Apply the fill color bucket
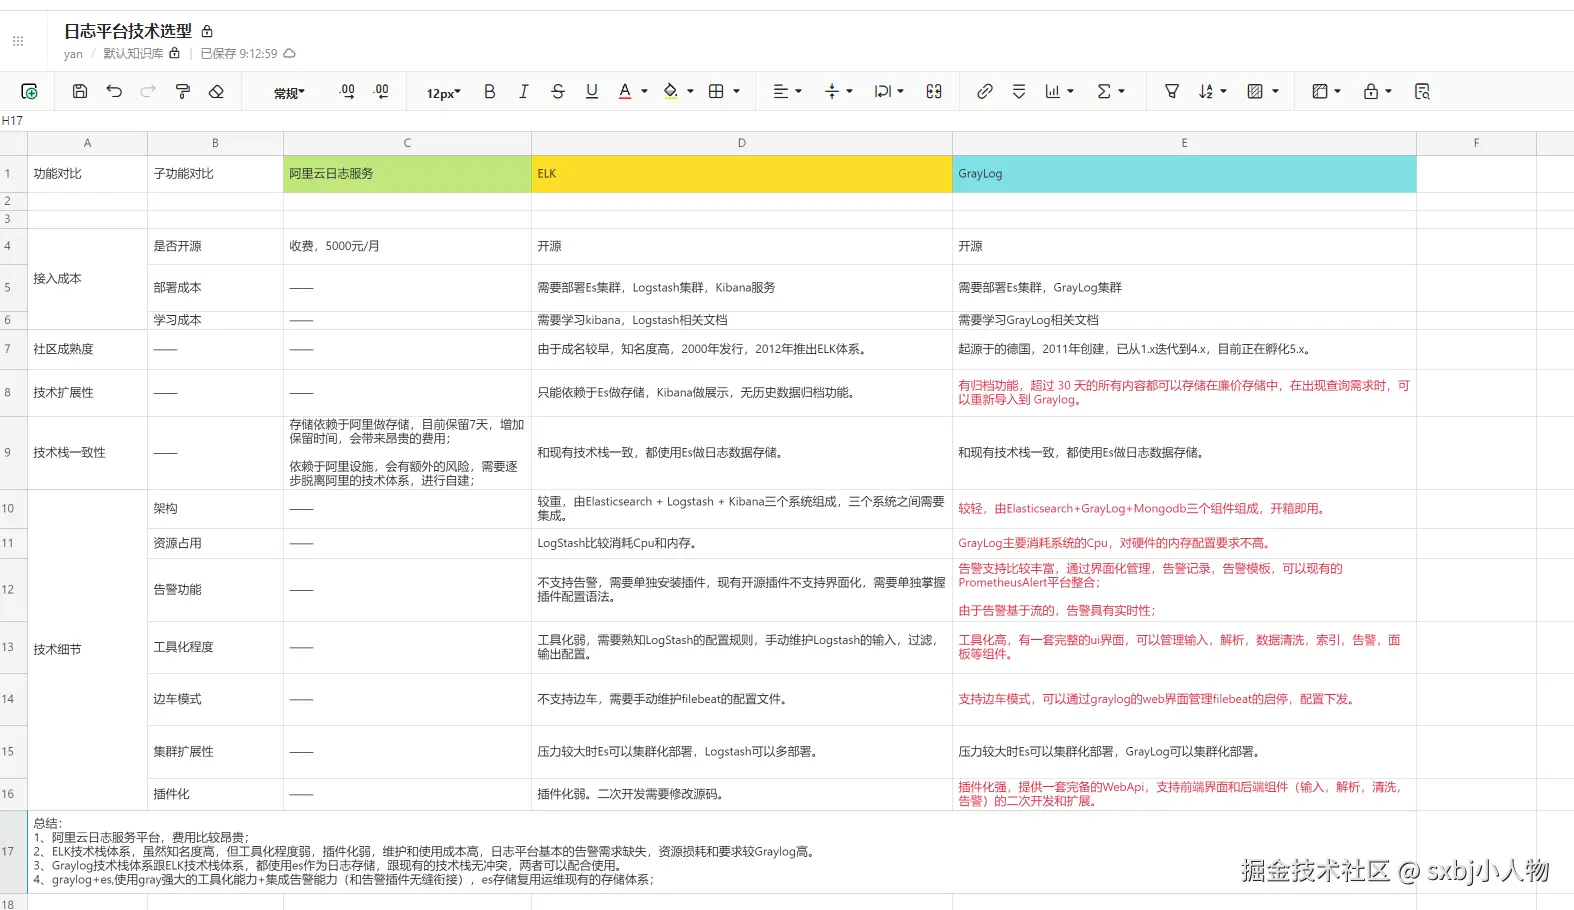Screen dimensions: 1574x910 tap(670, 92)
